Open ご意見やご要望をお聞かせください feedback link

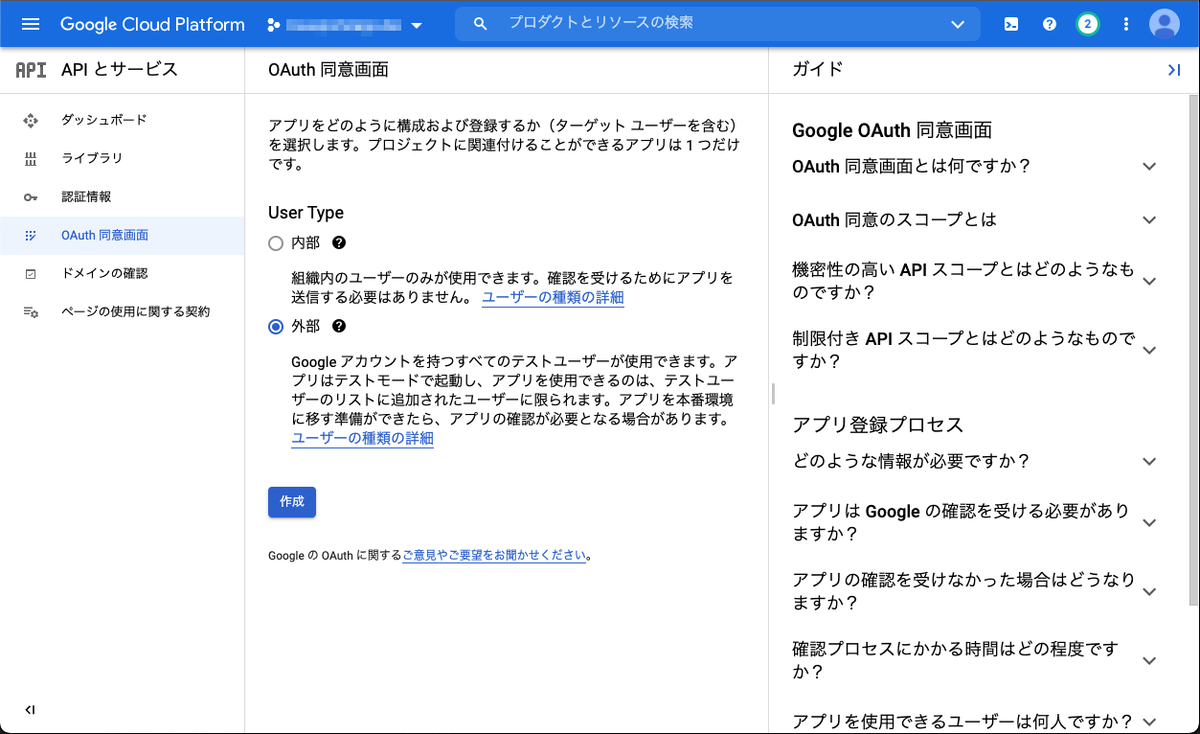coord(494,555)
